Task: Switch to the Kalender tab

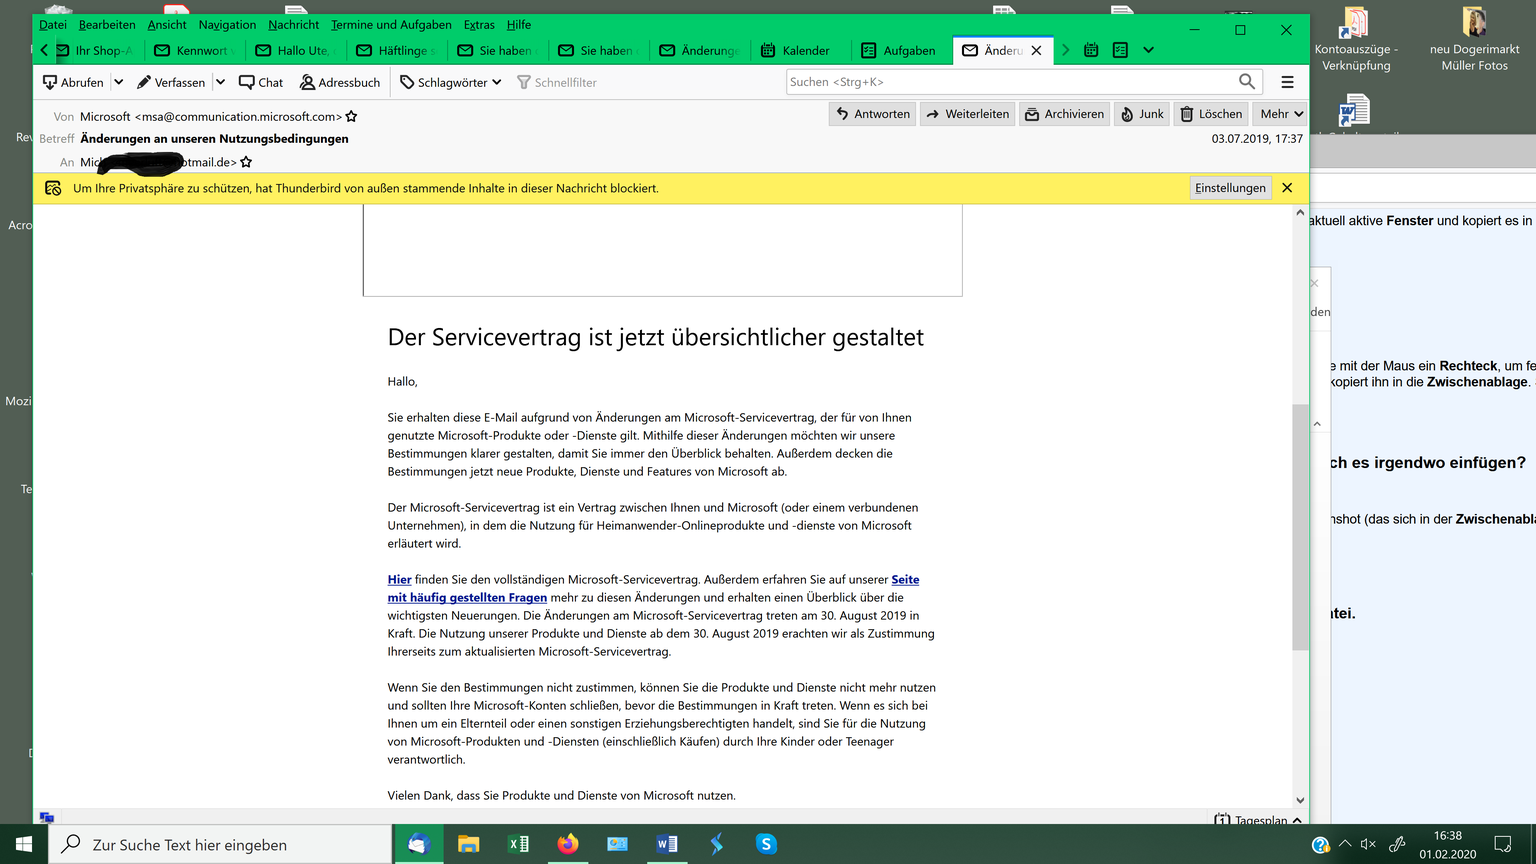Action: click(x=796, y=50)
